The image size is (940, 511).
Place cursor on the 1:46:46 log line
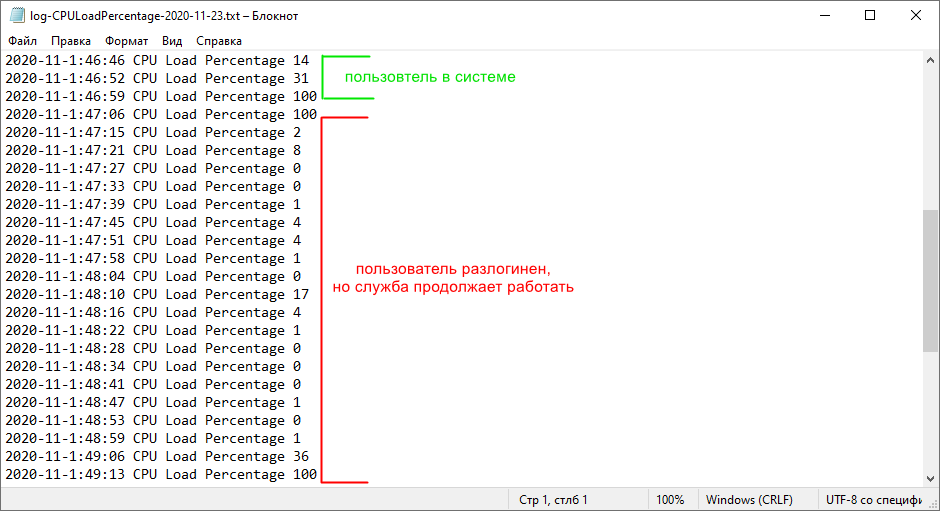(x=150, y=61)
